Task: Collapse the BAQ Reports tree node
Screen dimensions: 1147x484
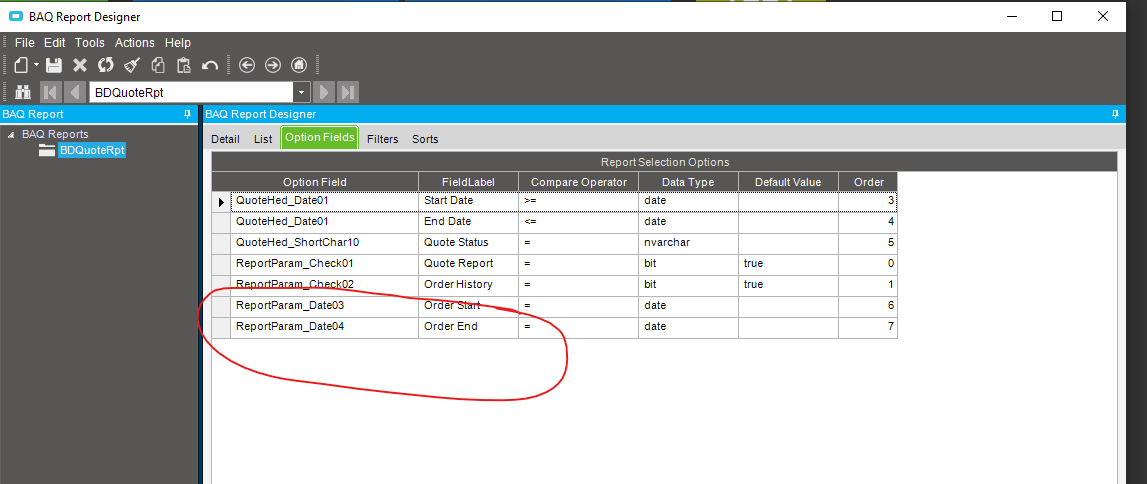Action: [x=11, y=135]
